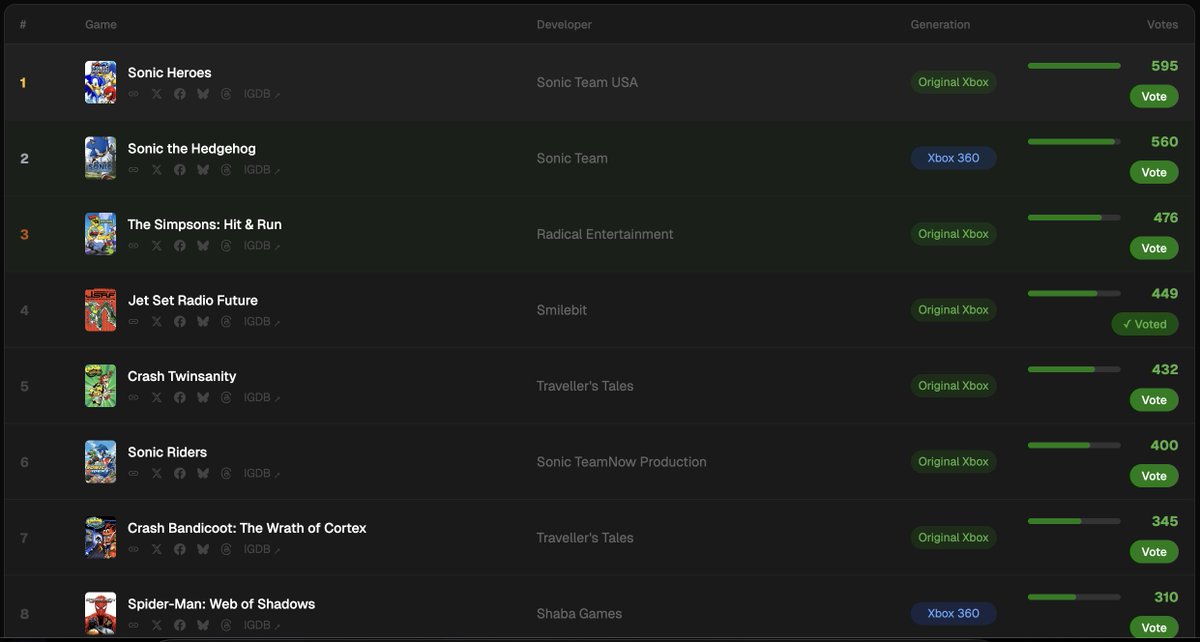Select Original Xbox badge on Sonic Heroes

click(954, 82)
